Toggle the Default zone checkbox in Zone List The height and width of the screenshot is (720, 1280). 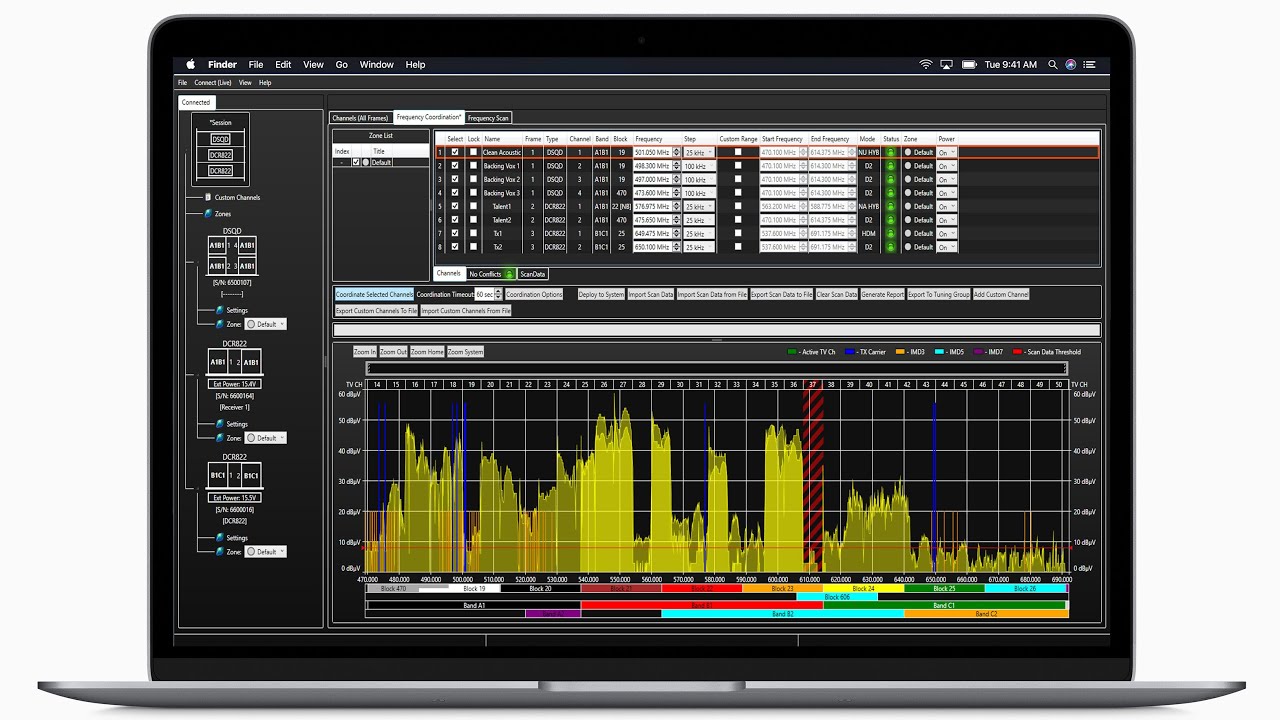tap(355, 162)
